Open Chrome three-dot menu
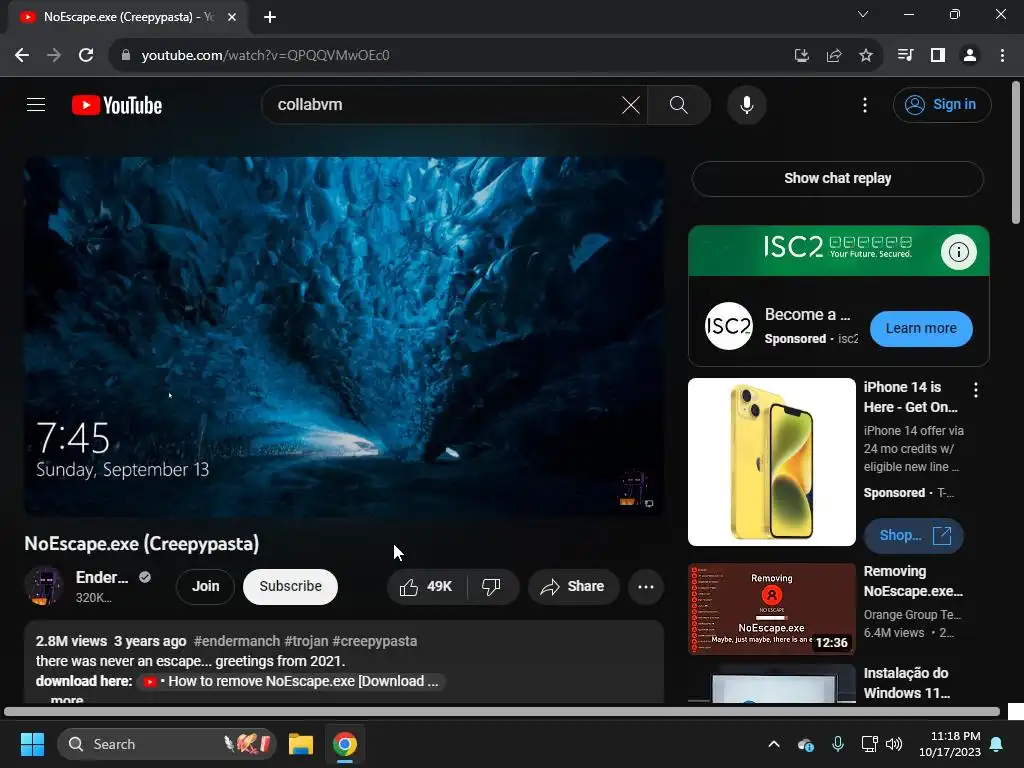The image size is (1024, 768). 1002,55
